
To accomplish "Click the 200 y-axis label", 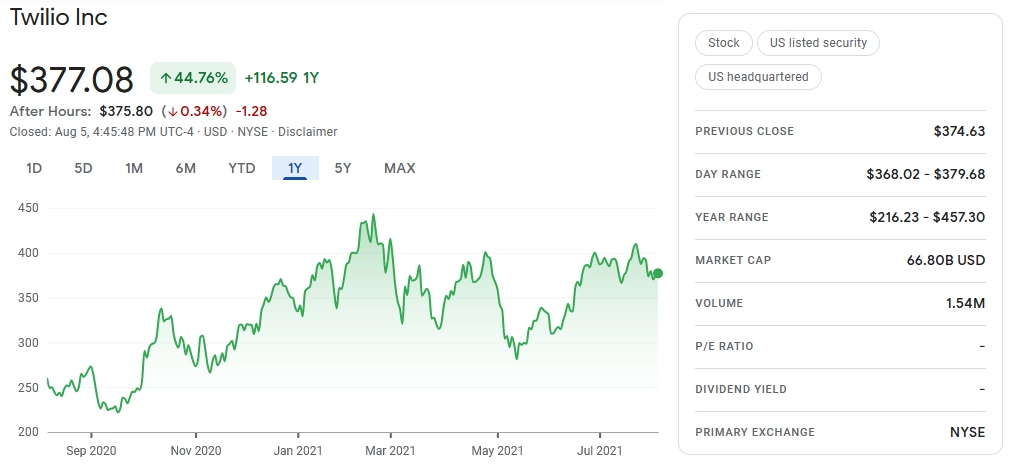I will point(28,432).
